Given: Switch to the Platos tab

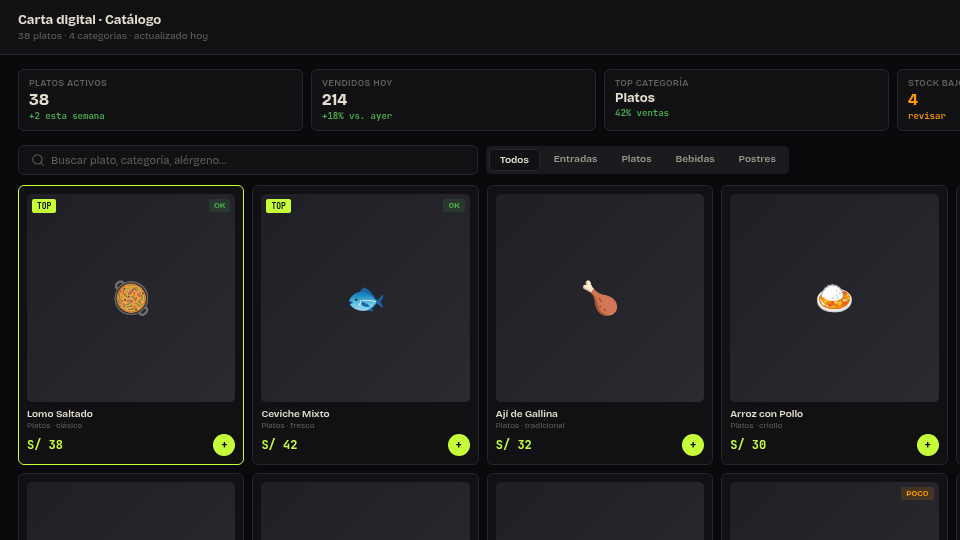Looking at the screenshot, I should point(636,159).
